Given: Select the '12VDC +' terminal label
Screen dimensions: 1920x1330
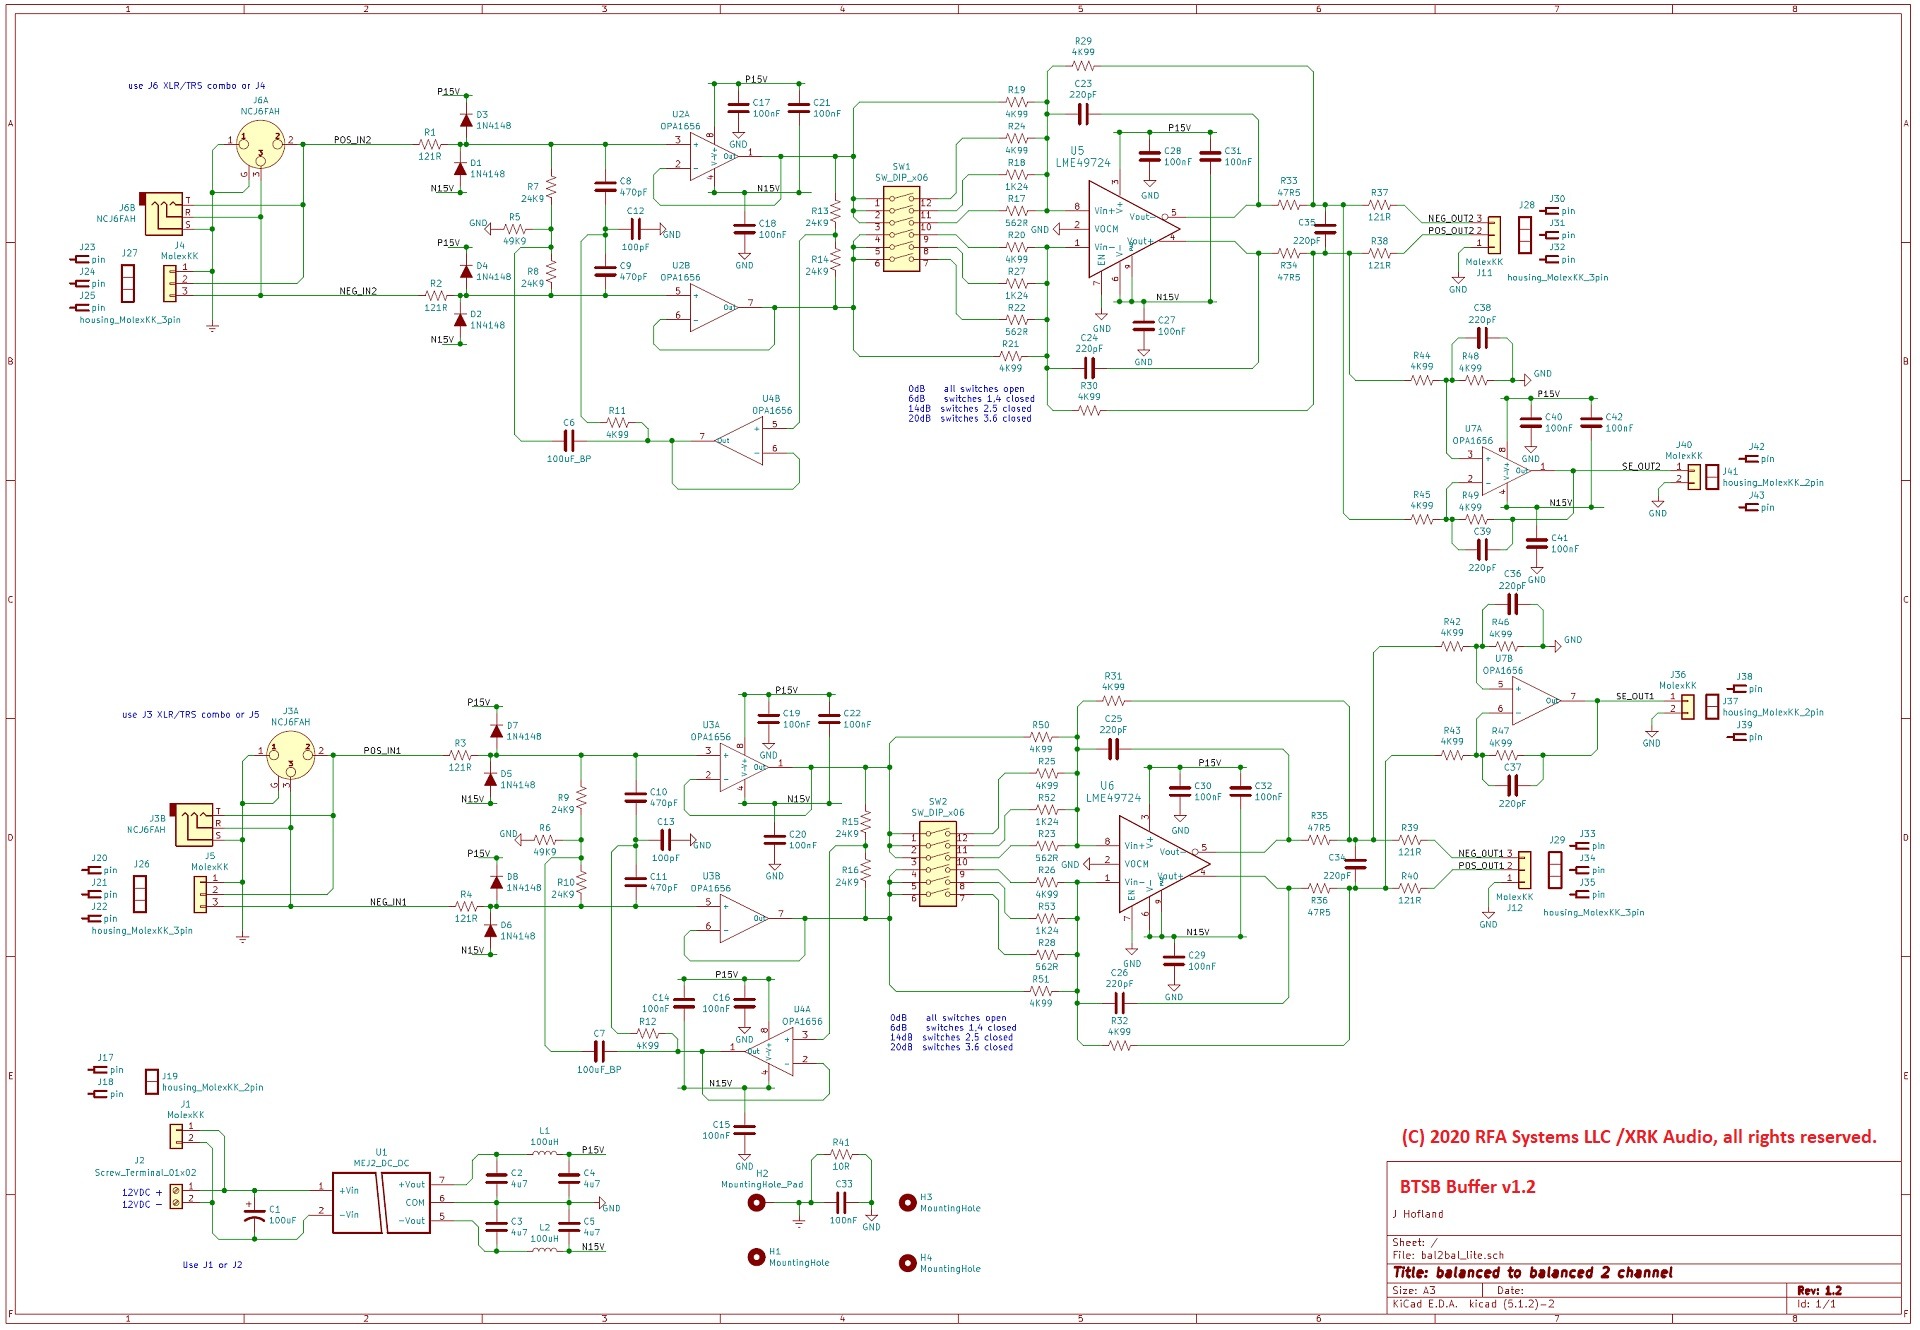Looking at the screenshot, I should point(142,1192).
